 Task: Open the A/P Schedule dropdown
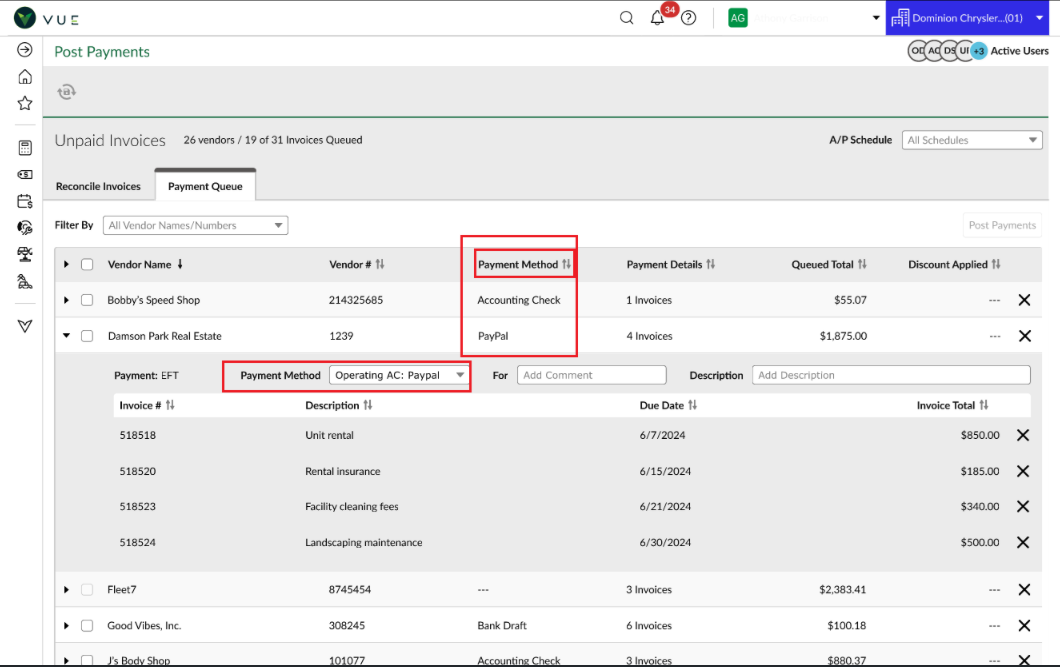click(x=972, y=140)
